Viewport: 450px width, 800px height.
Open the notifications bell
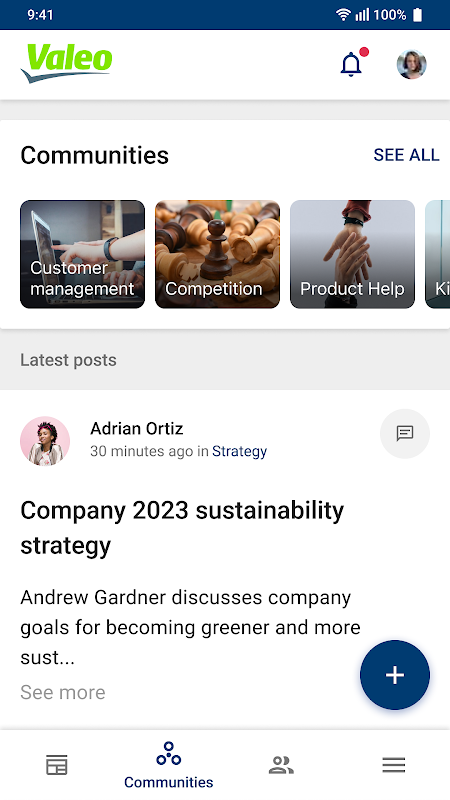[x=351, y=65]
